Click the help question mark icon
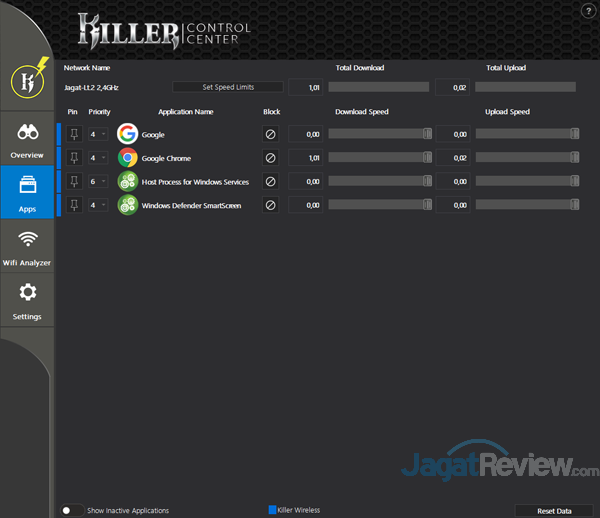The image size is (600, 518). point(587,10)
